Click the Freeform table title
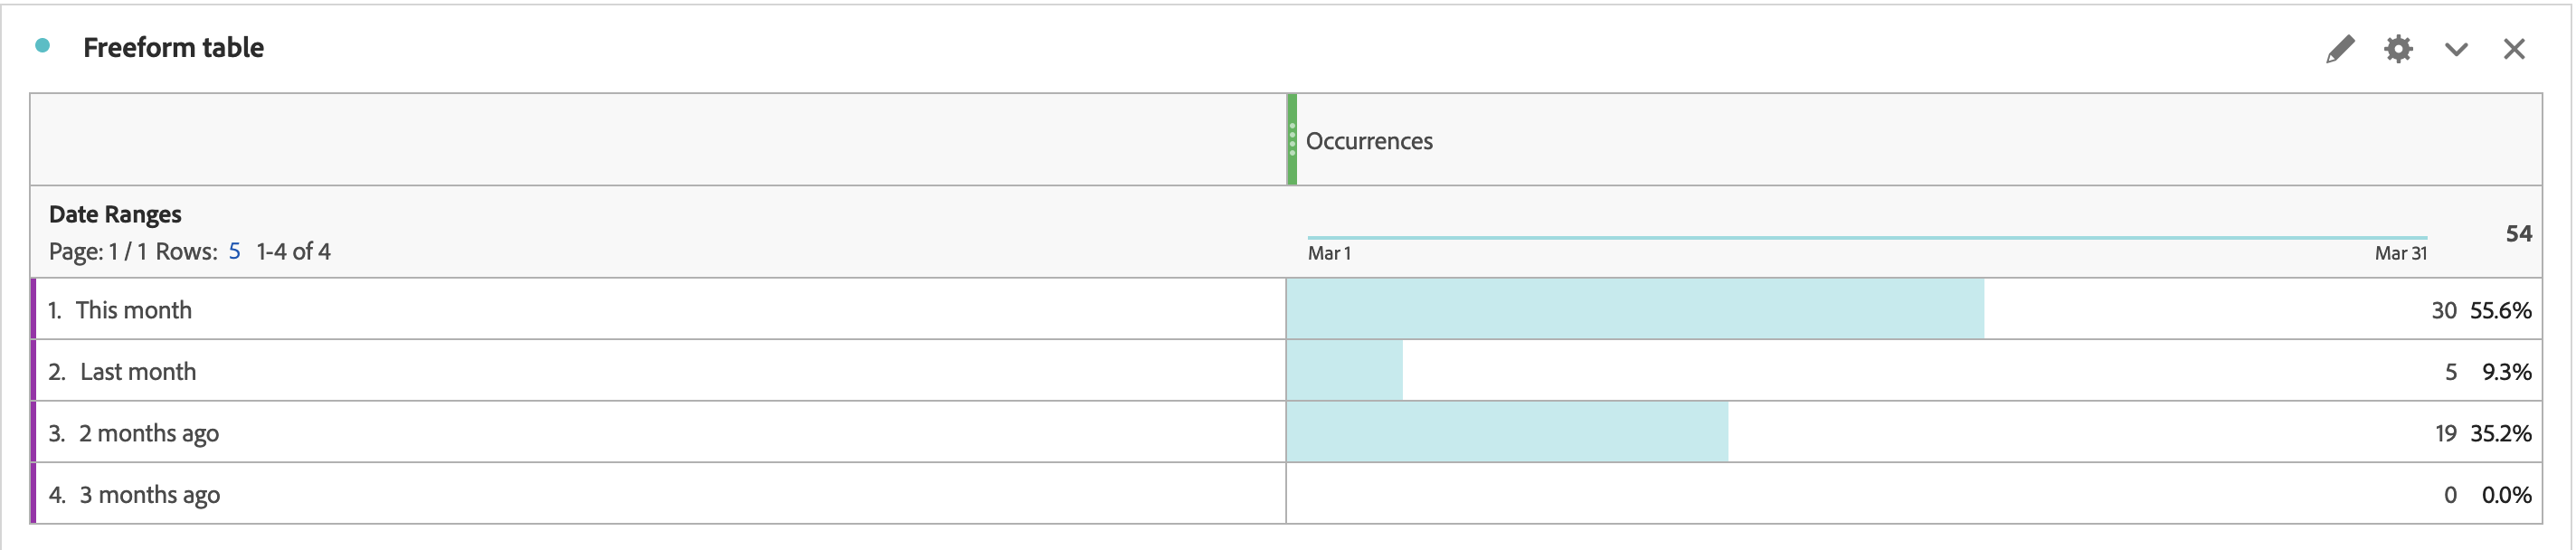 (x=173, y=47)
